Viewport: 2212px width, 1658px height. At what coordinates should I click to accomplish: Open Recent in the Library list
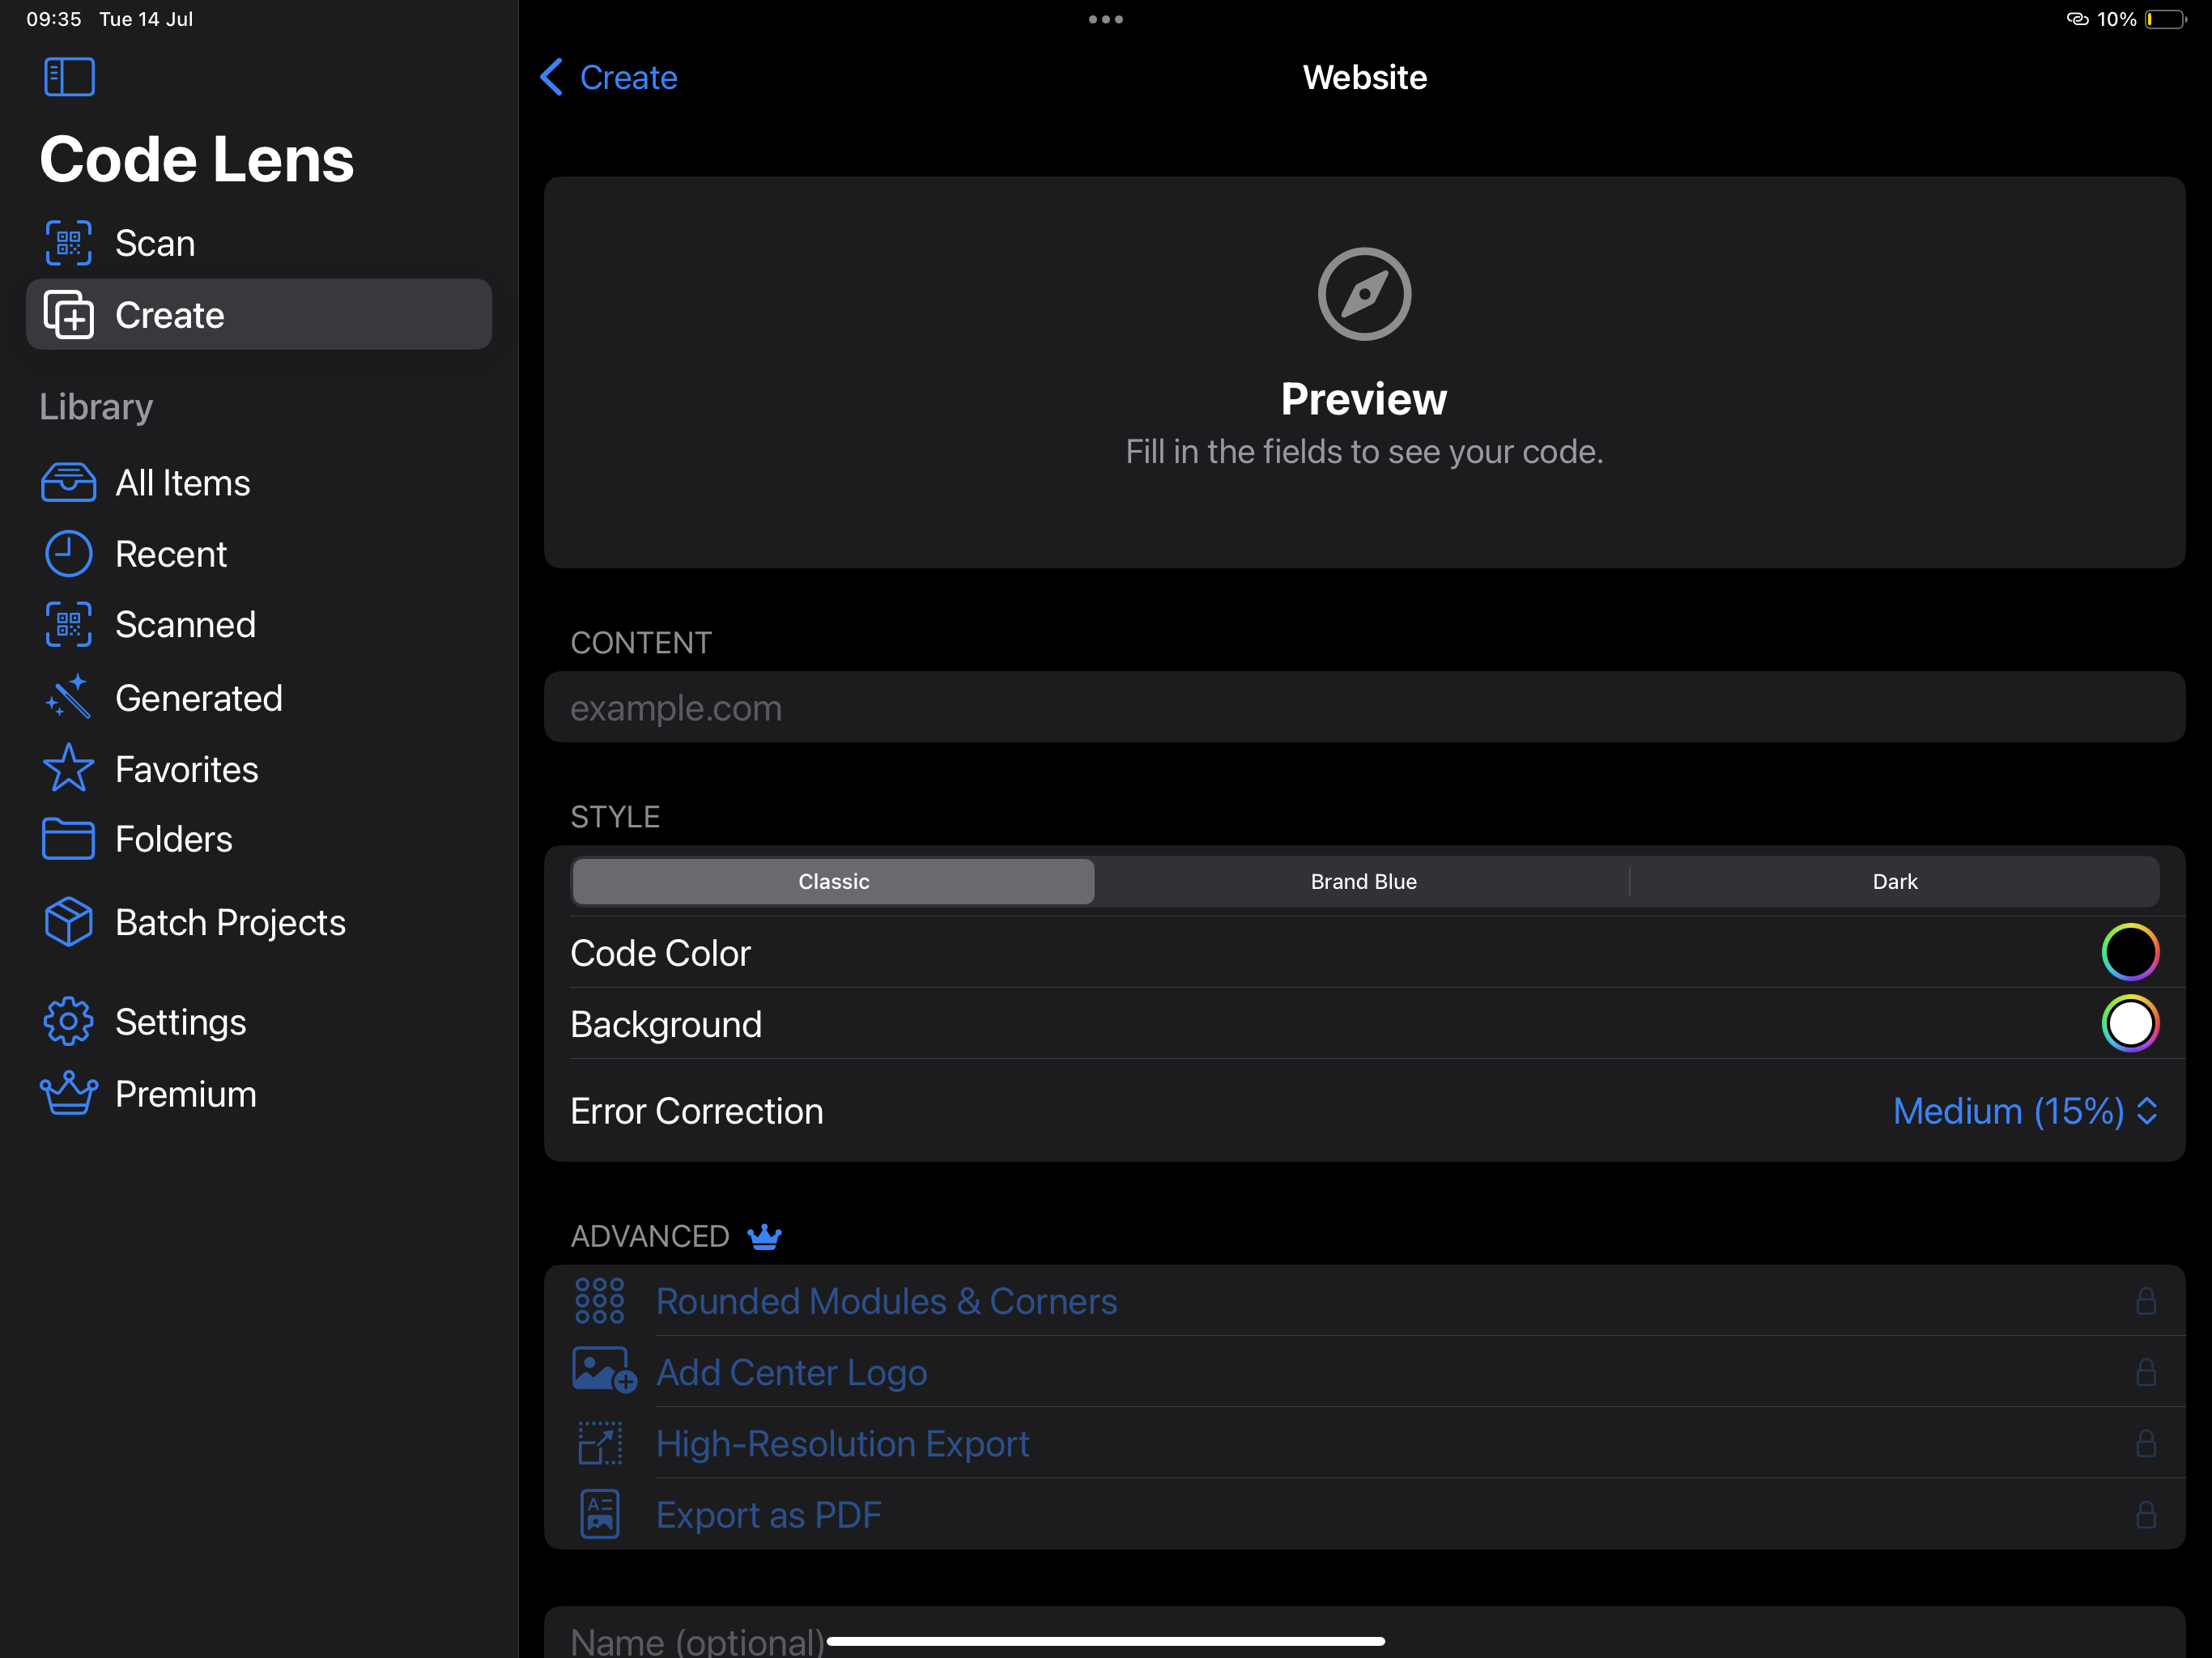(258, 554)
